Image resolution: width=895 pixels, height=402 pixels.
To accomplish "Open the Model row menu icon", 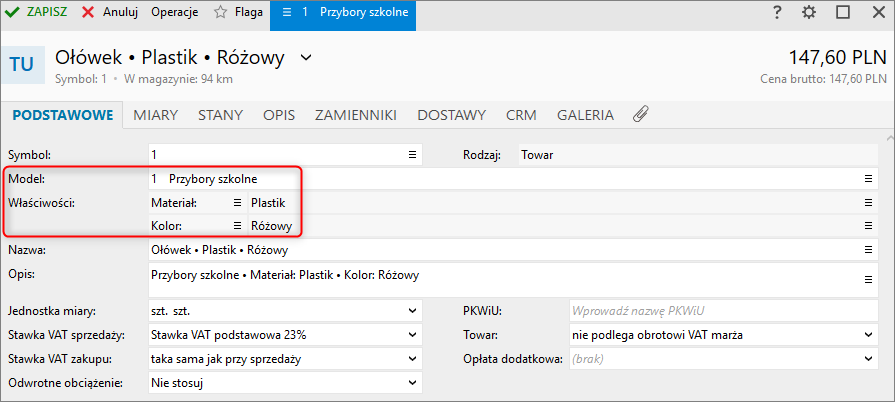I will 869,178.
